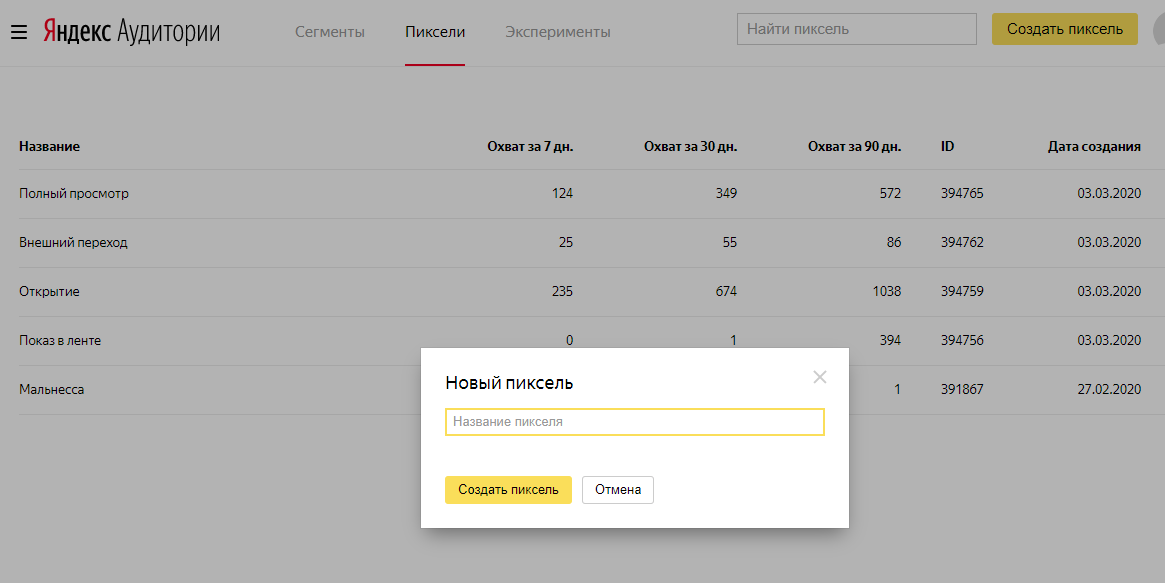1165x583 pixels.
Task: Click the Охват за 90 дн. header
Action: pyautogui.click(x=854, y=146)
